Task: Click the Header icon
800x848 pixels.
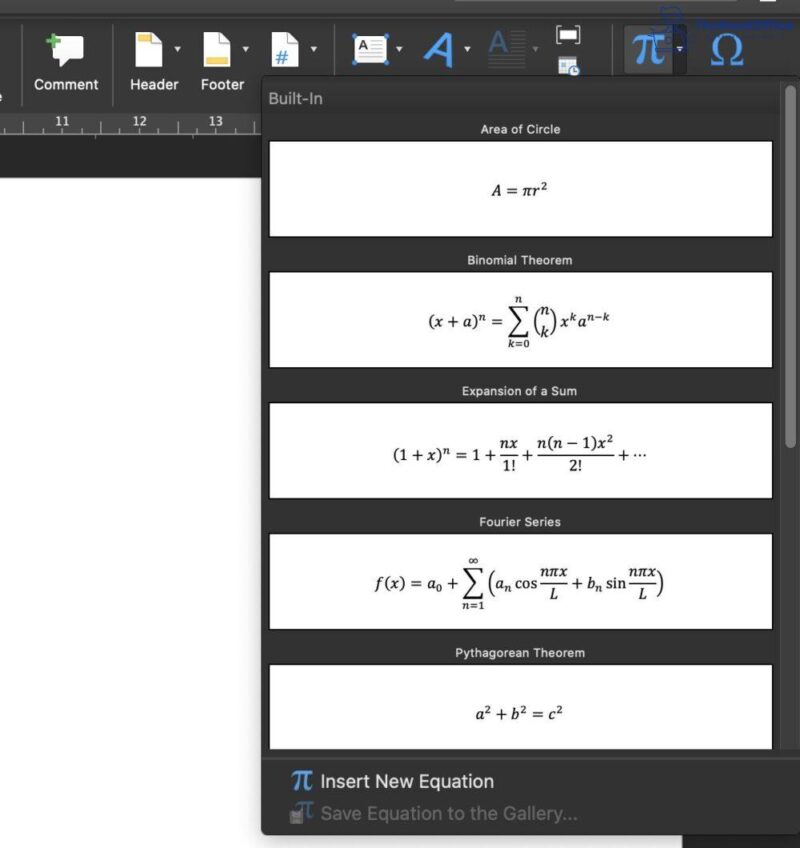Action: (148, 48)
